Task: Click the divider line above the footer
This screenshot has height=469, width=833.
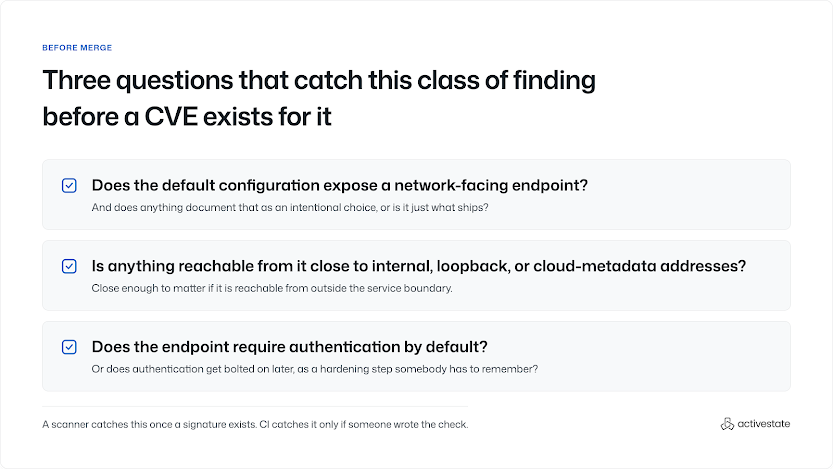Action: [255, 406]
